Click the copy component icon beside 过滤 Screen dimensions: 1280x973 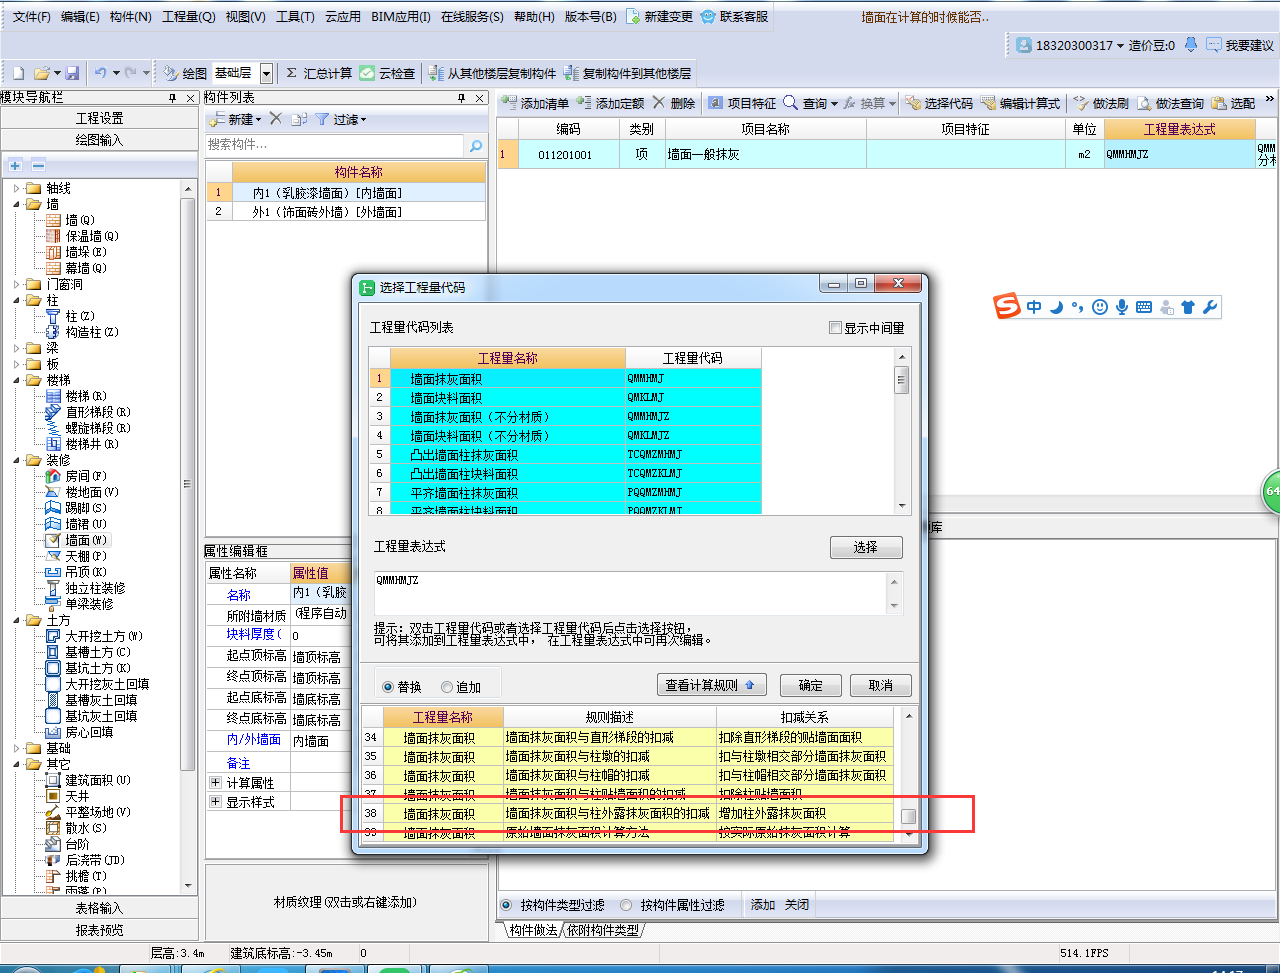point(299,119)
